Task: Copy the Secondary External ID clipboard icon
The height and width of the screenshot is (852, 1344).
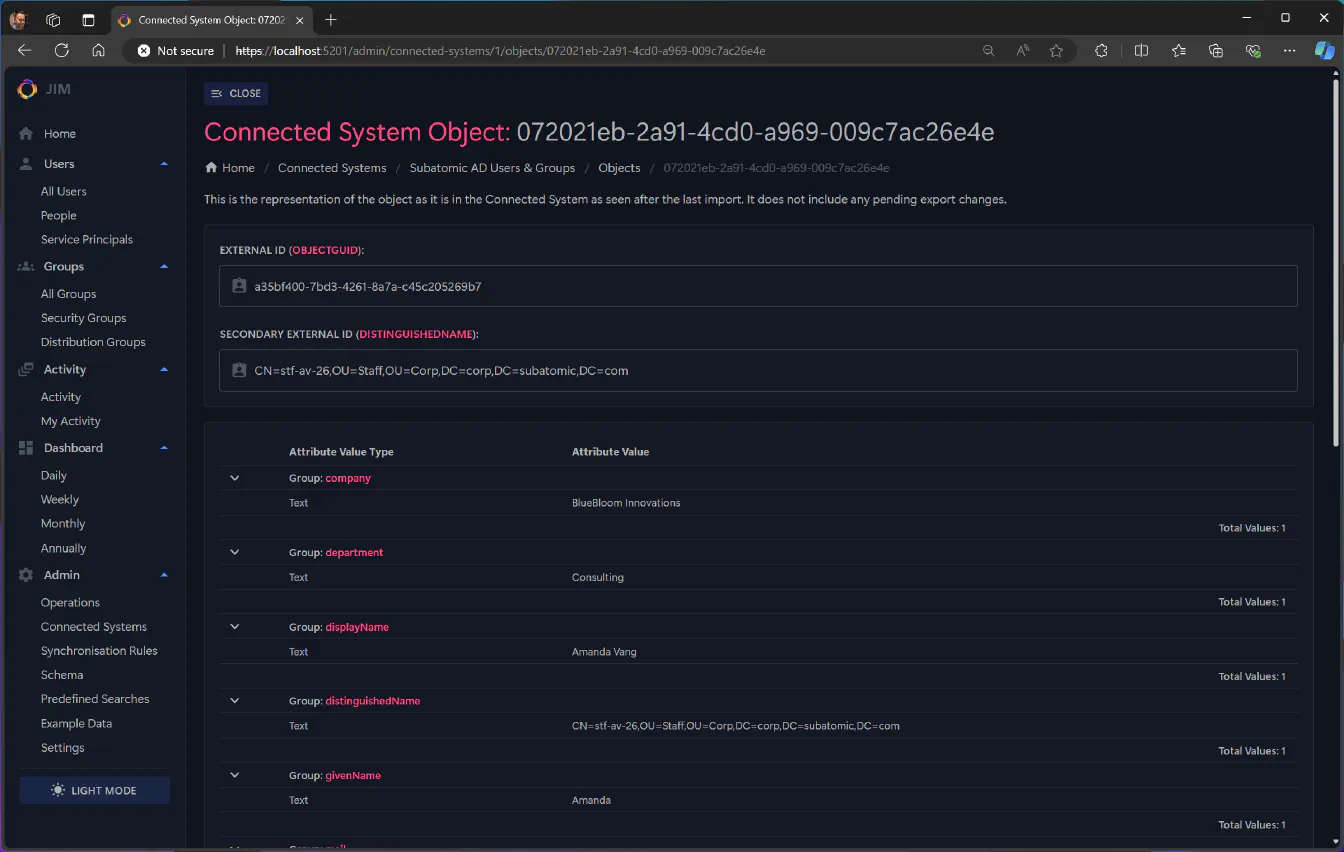Action: 238,370
